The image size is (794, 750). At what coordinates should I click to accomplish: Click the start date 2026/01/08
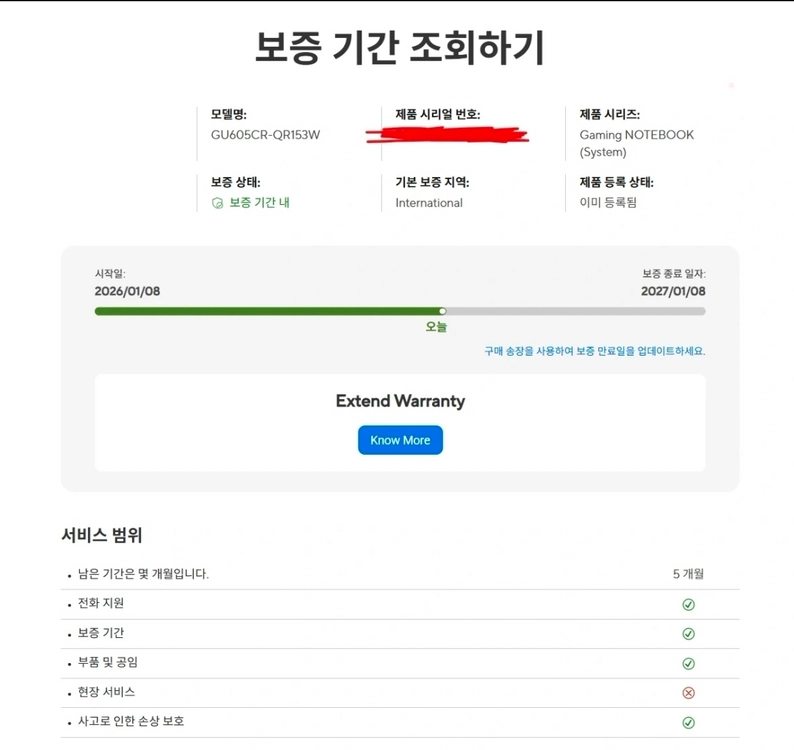[x=127, y=291]
